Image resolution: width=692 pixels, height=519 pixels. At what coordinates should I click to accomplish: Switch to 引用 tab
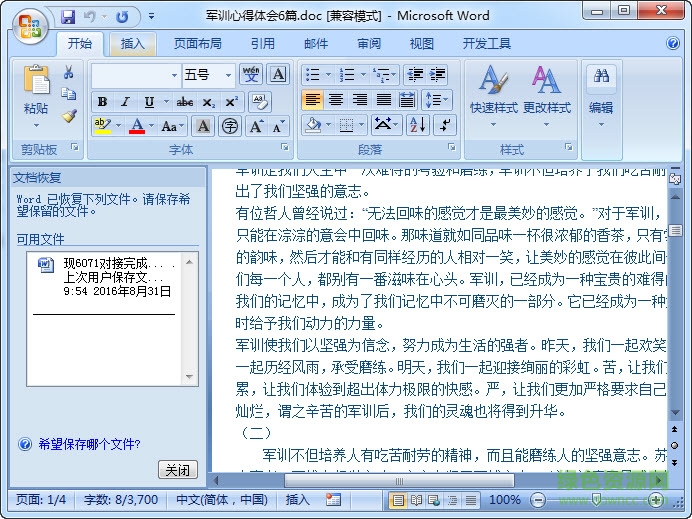(x=263, y=44)
